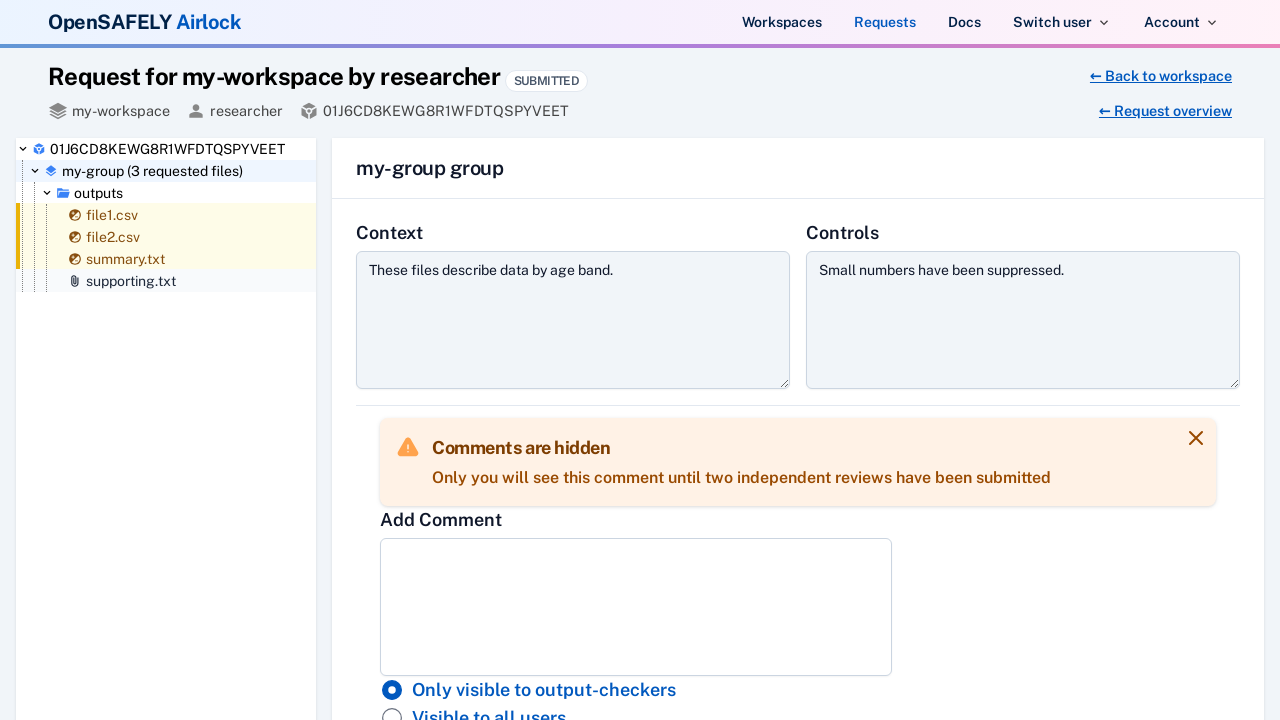Click the my-group group heading
This screenshot has height=720, width=1280.
(430, 168)
